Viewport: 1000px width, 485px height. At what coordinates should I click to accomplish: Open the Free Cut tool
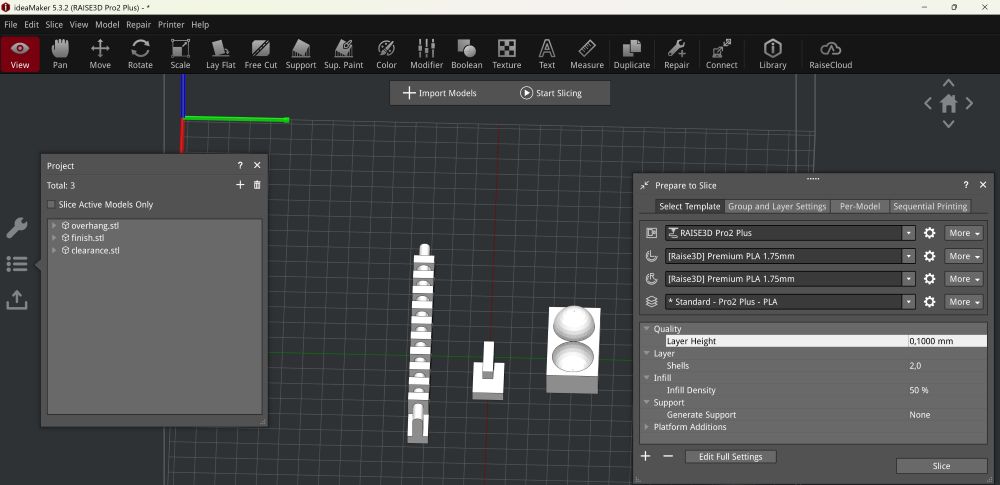(x=261, y=54)
